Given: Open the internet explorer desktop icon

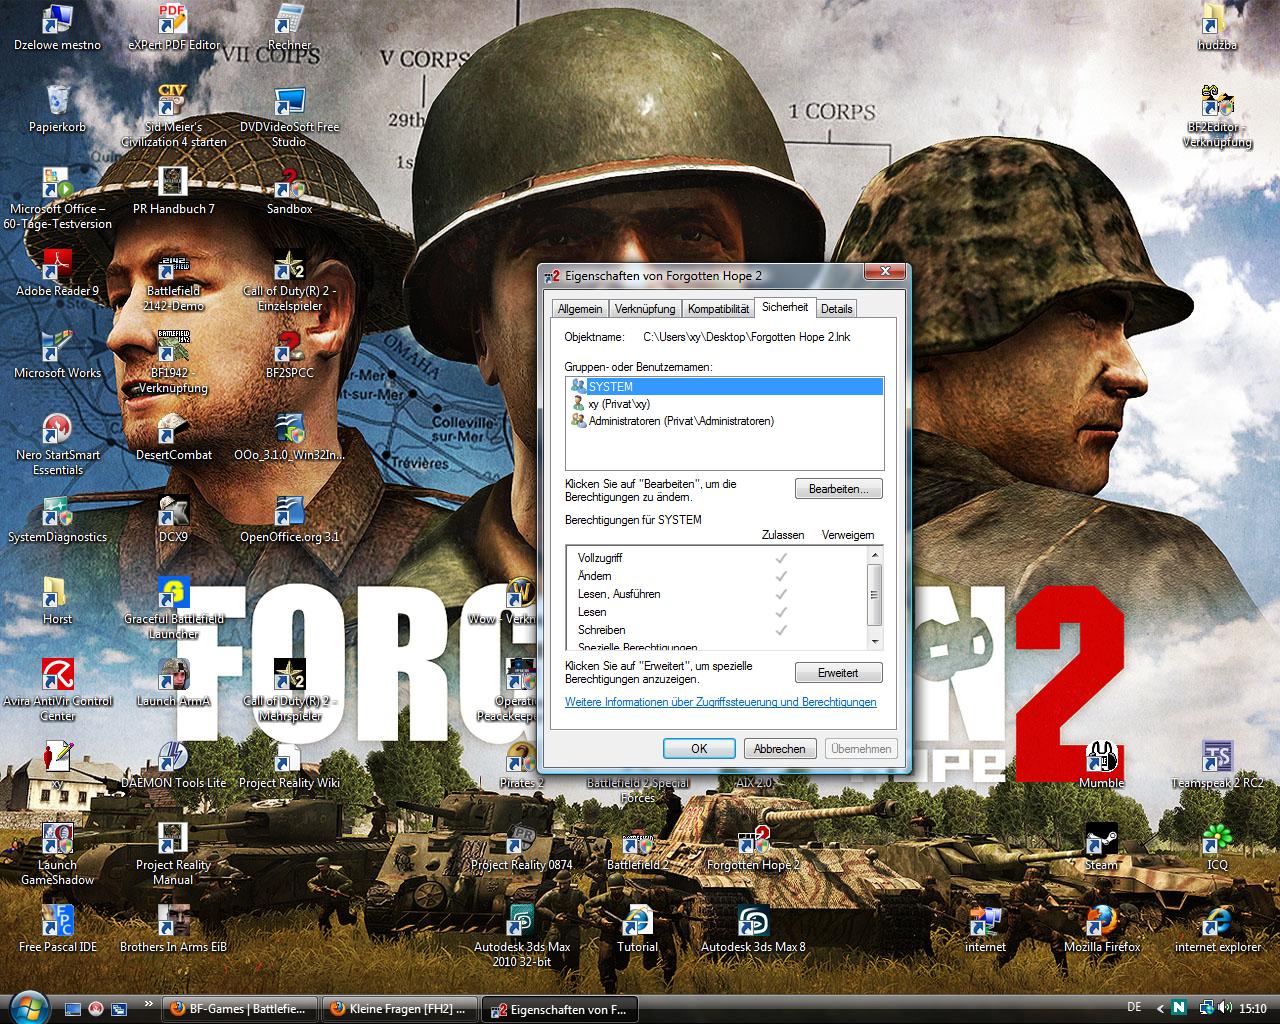Looking at the screenshot, I should 1217,929.
